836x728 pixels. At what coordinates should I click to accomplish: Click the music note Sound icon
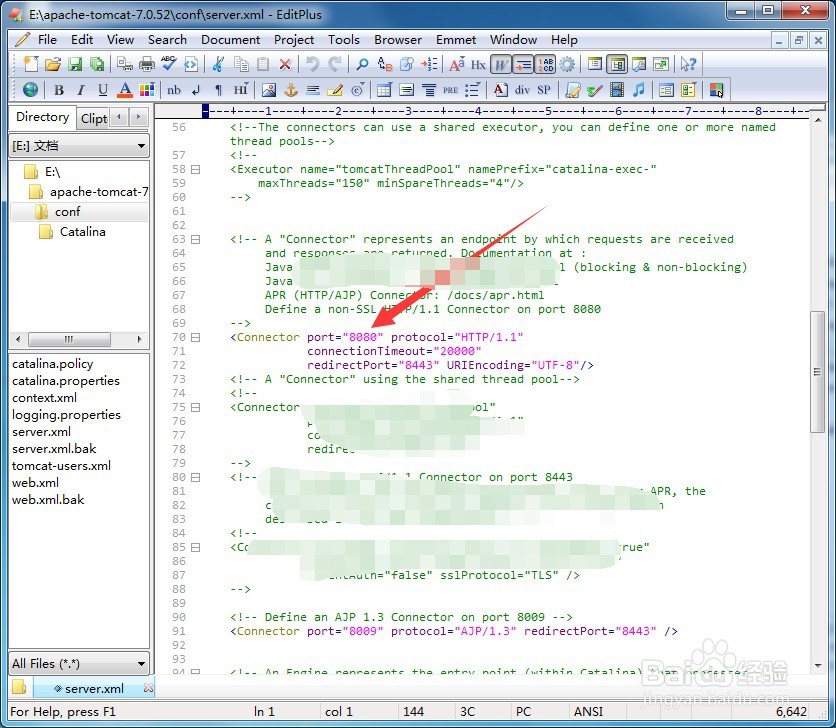[x=638, y=90]
